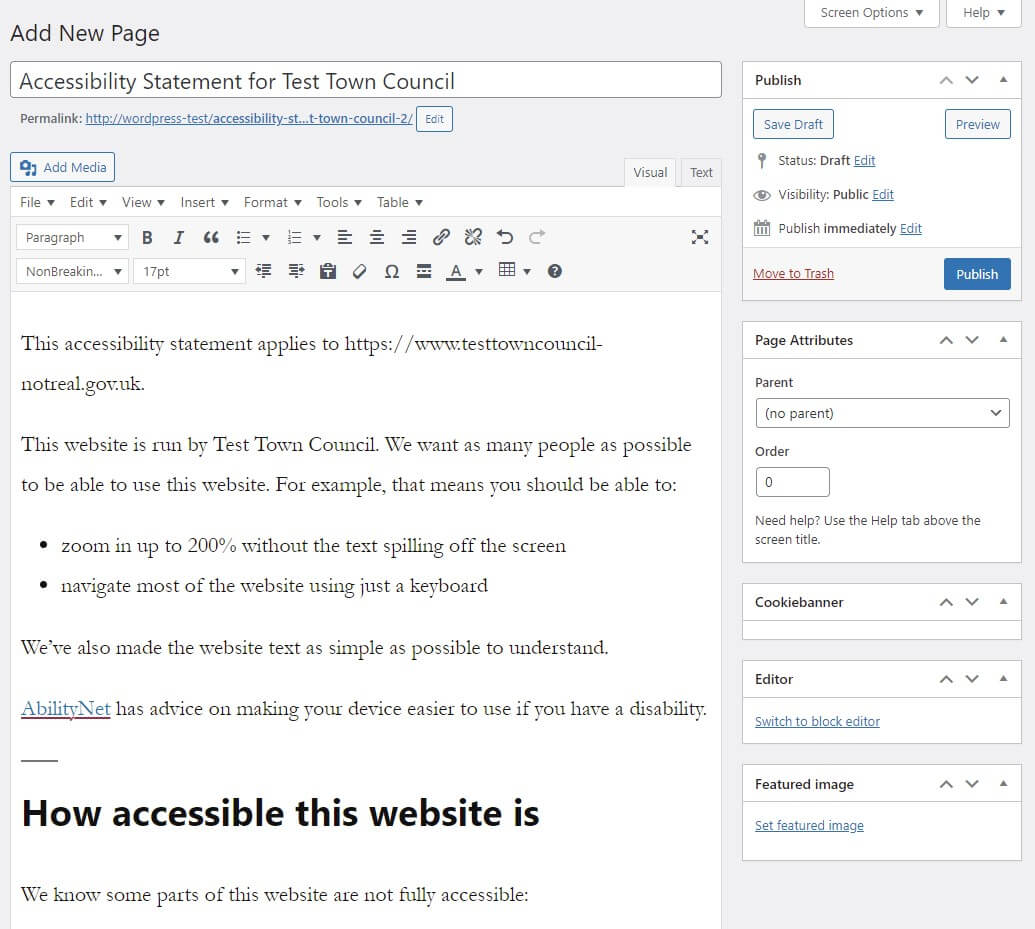Image resolution: width=1035 pixels, height=929 pixels.
Task: Decrease indent of paragraph
Action: (x=263, y=271)
